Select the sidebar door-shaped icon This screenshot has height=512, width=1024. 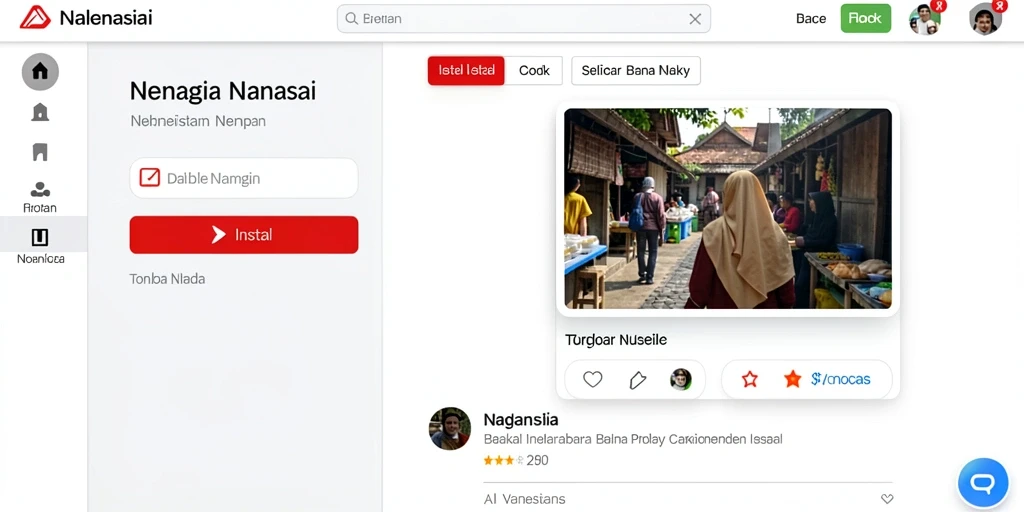click(x=40, y=153)
